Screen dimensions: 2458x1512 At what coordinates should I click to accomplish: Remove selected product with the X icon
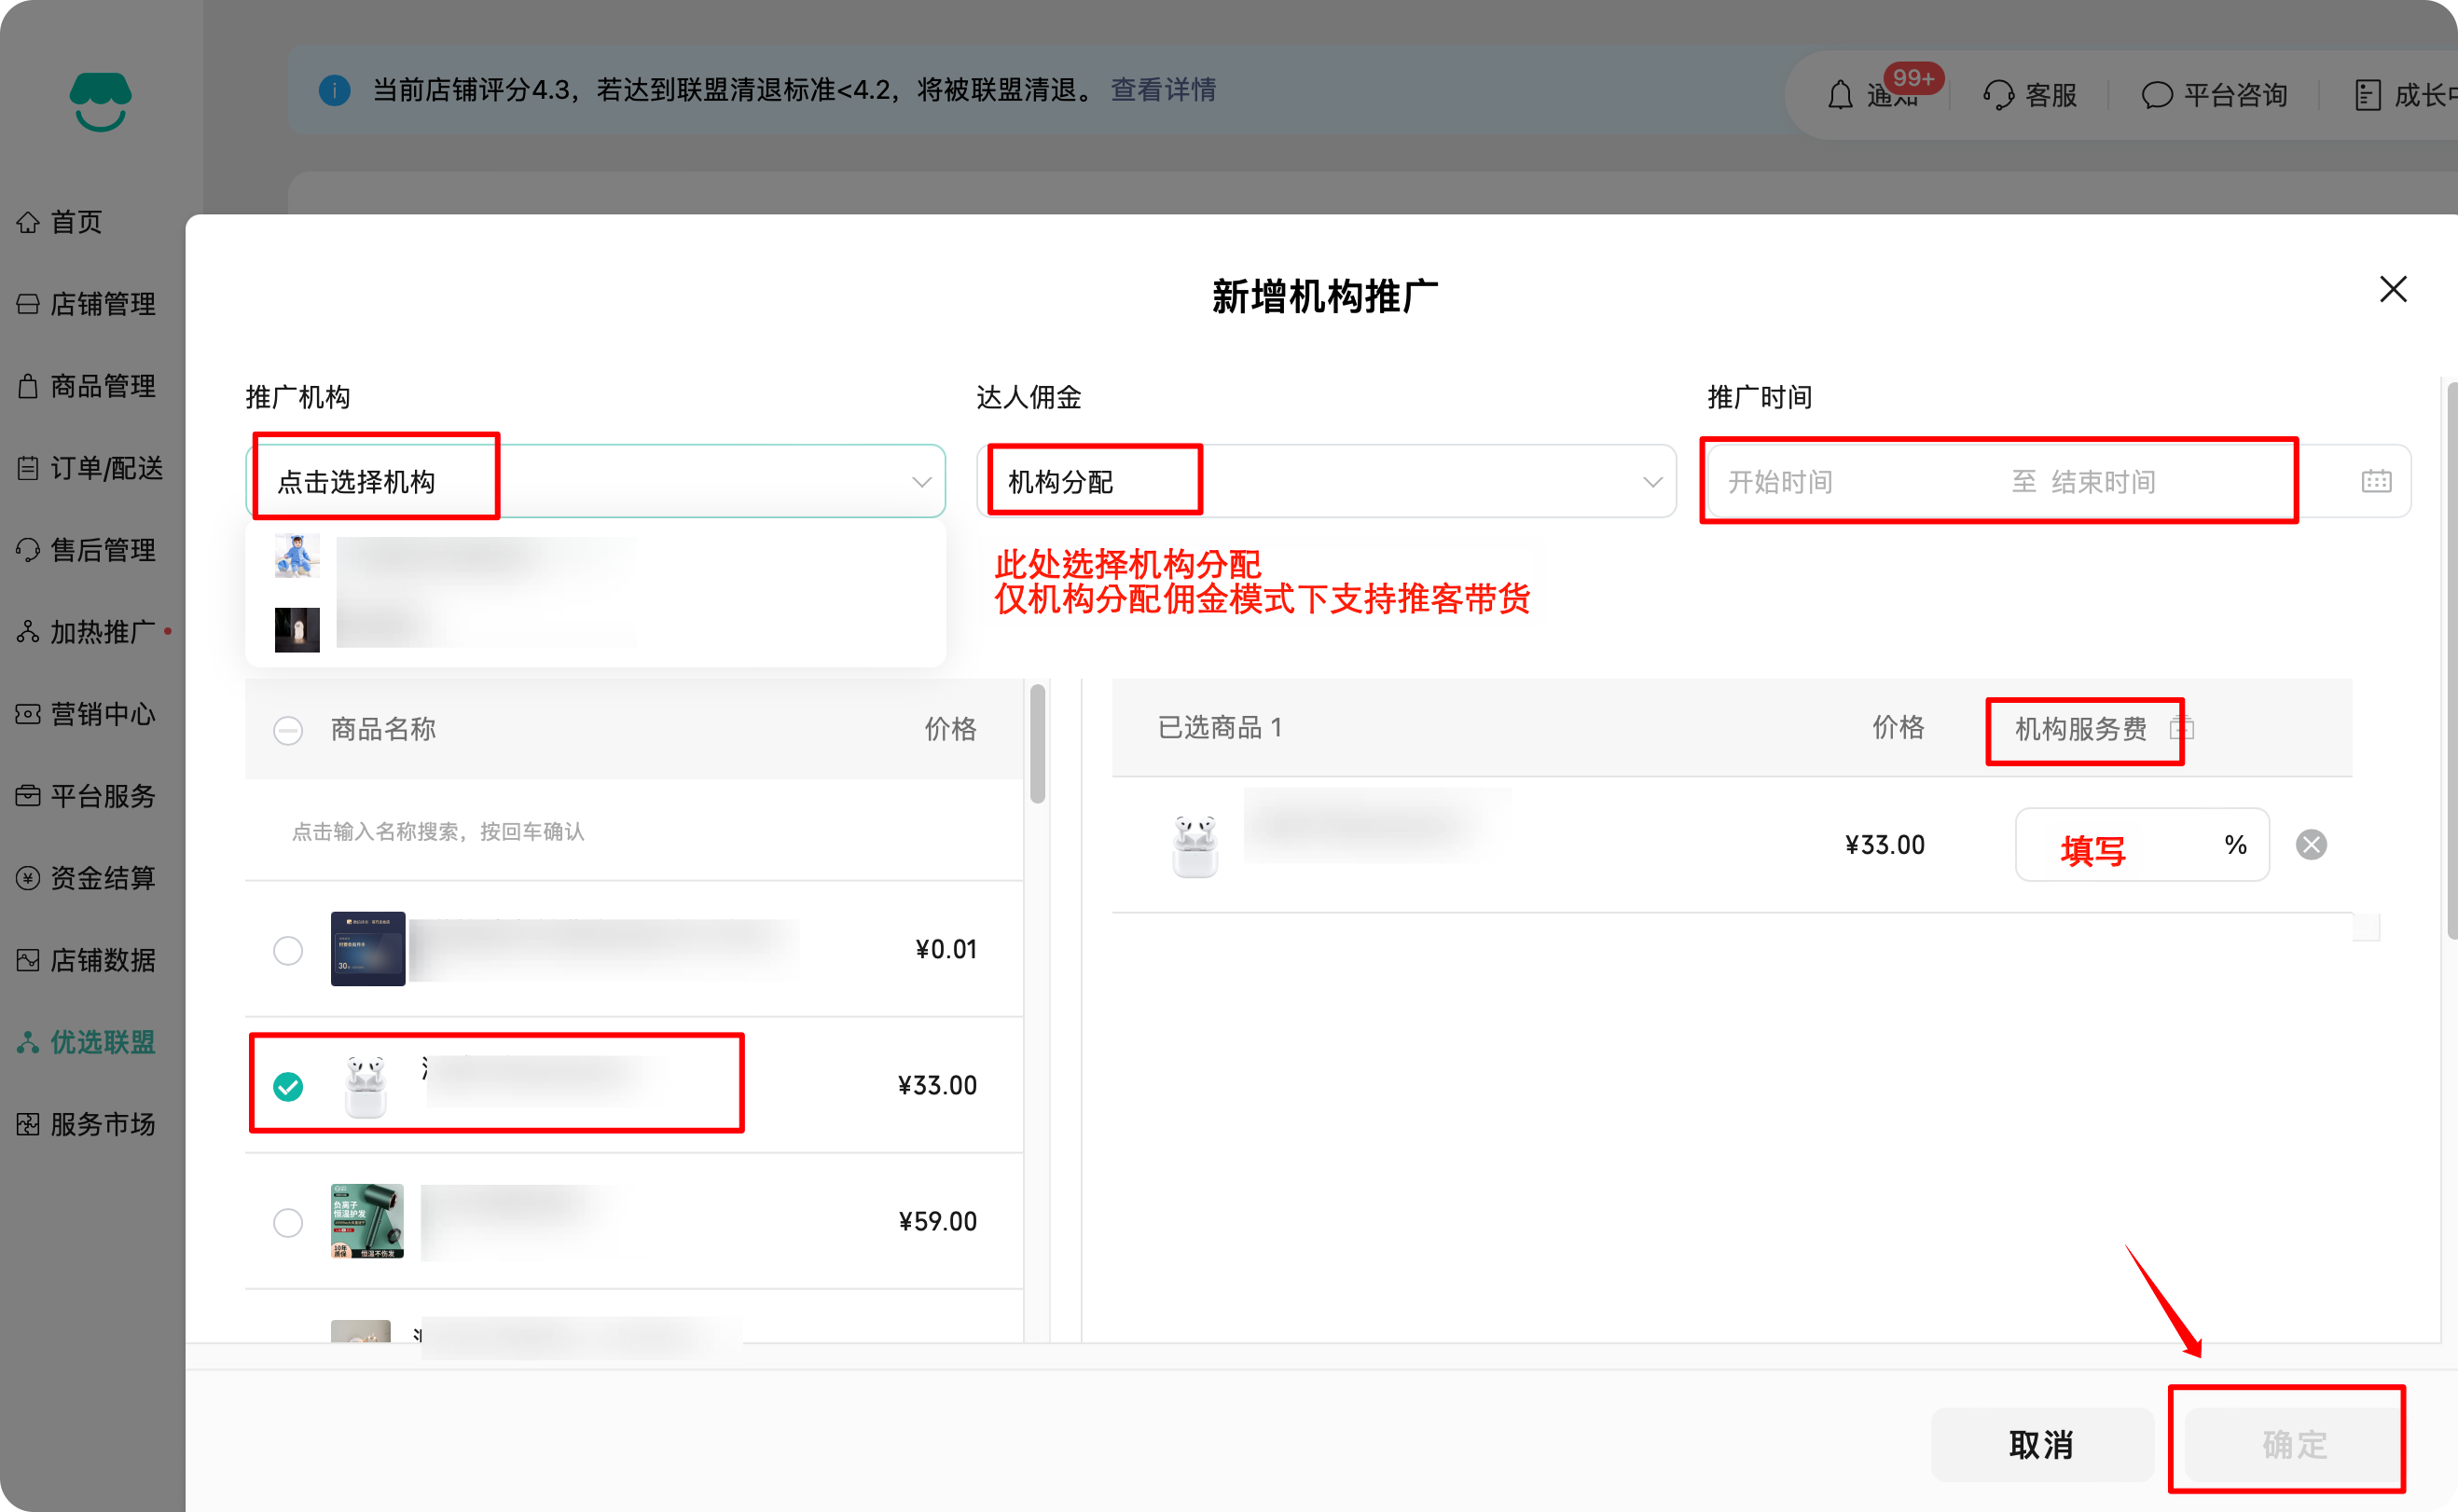click(x=2311, y=845)
